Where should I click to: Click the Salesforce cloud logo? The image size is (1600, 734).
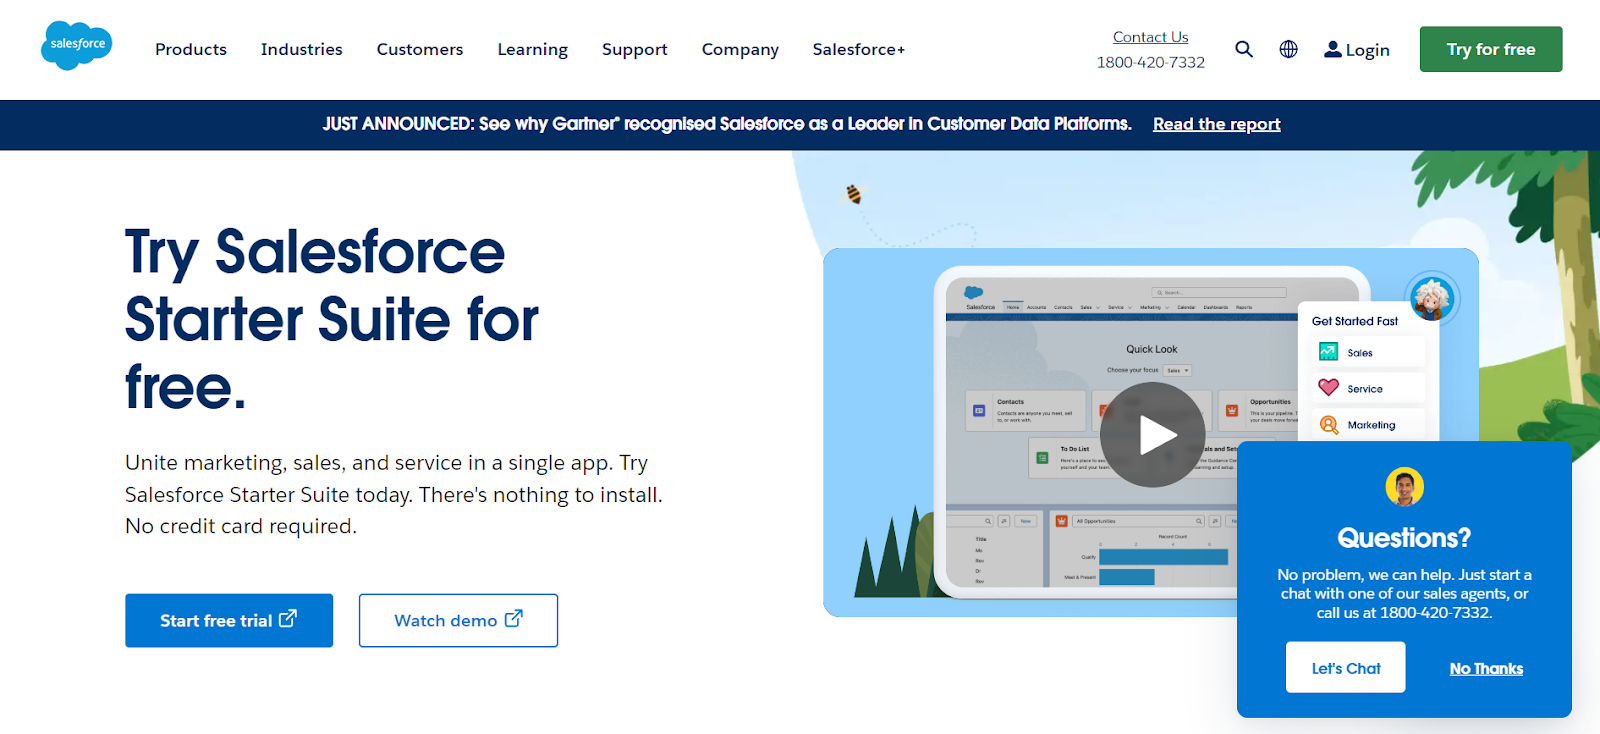point(76,46)
